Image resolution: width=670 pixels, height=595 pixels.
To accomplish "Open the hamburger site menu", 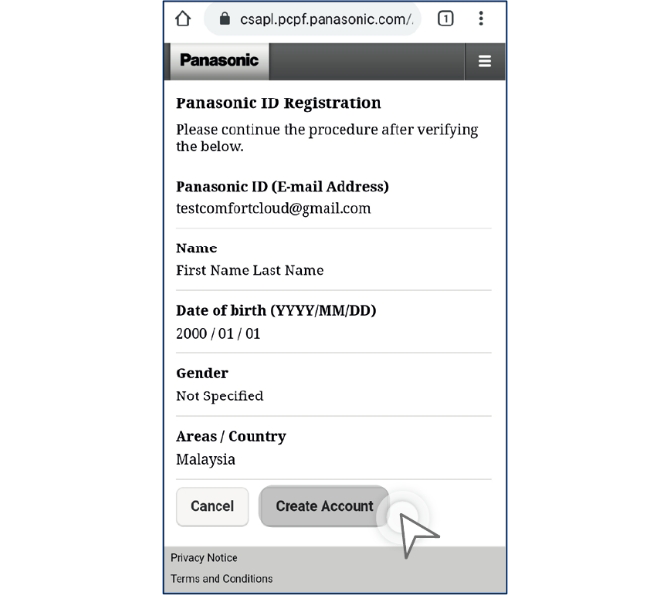I will coord(485,61).
